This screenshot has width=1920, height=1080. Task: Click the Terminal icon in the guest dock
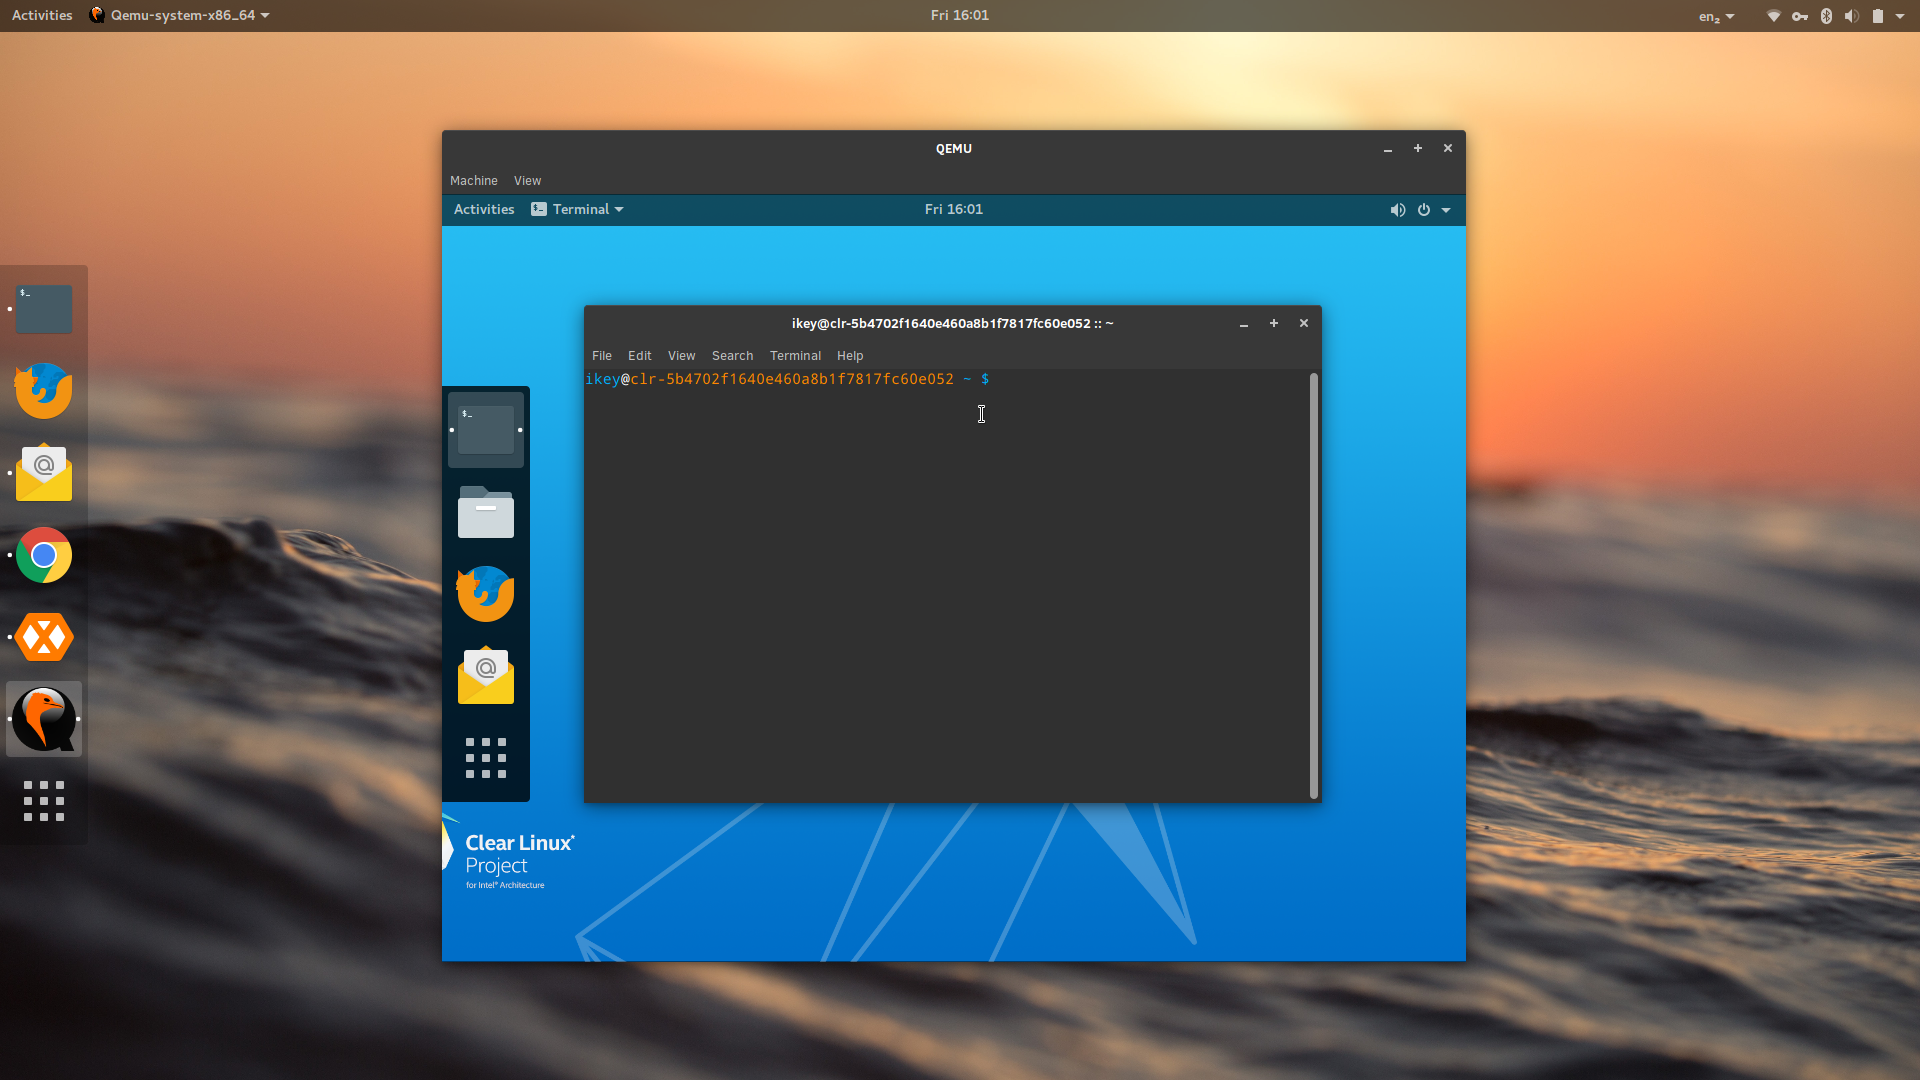486,430
